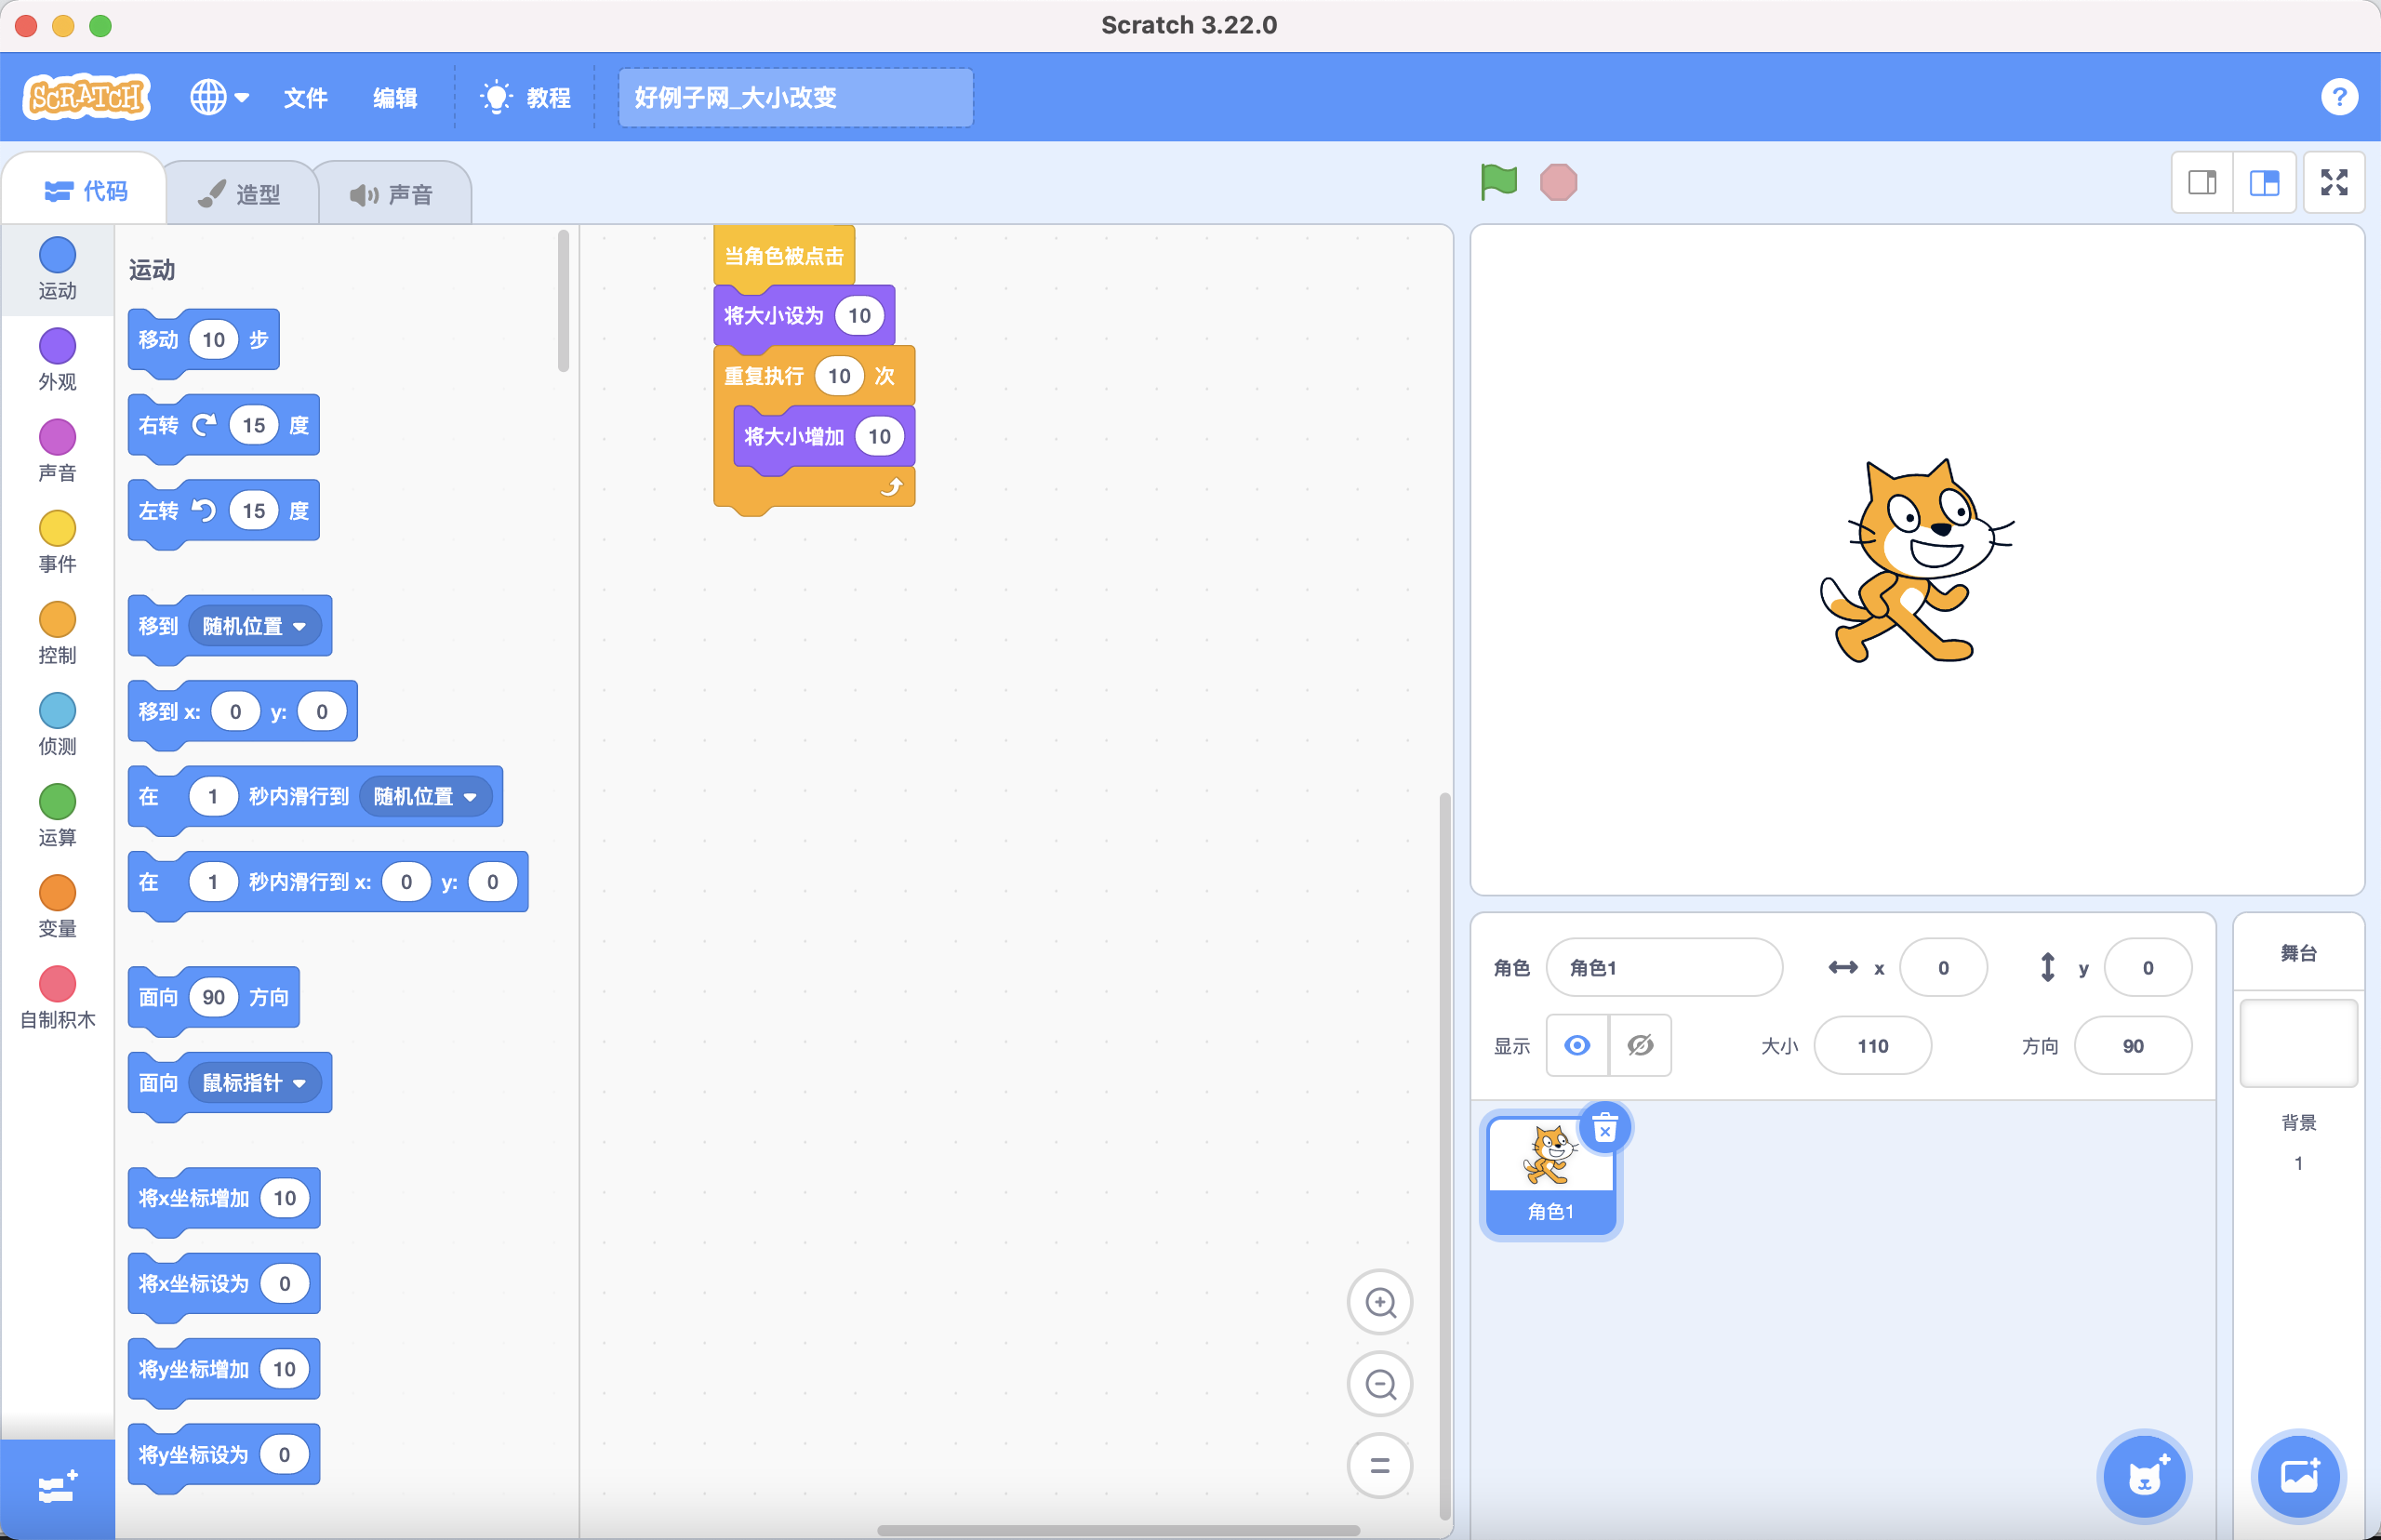
Task: Select the 侦测 block category
Action: [x=57, y=723]
